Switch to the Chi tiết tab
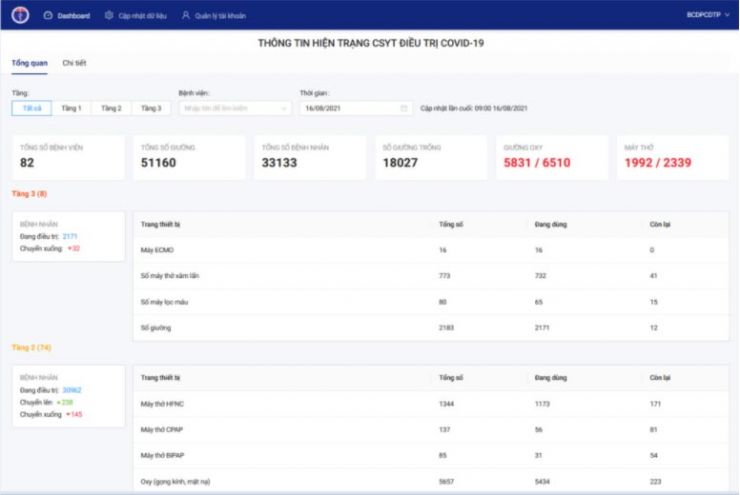Viewport: 740px width, 495px height. point(74,63)
